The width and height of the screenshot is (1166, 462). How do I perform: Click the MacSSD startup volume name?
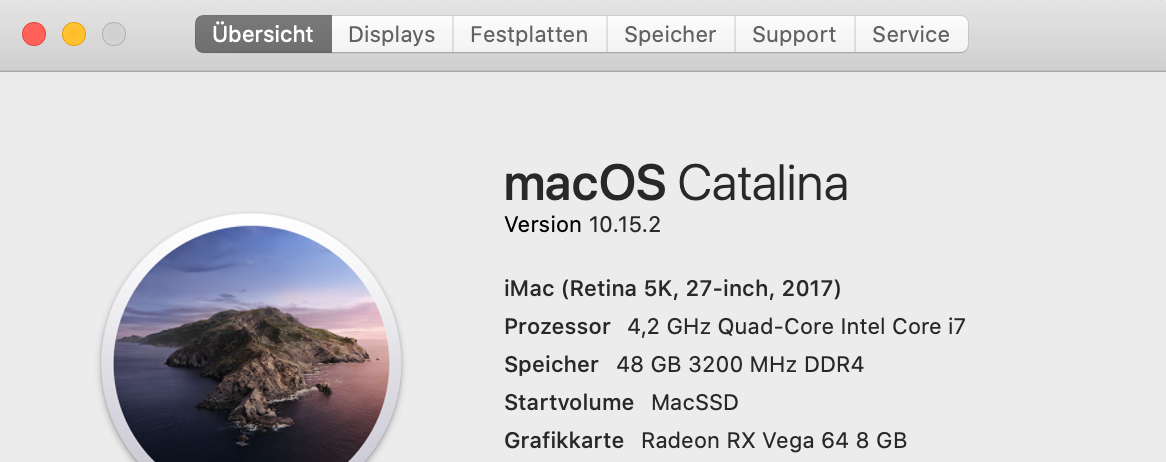pyautogui.click(x=694, y=403)
